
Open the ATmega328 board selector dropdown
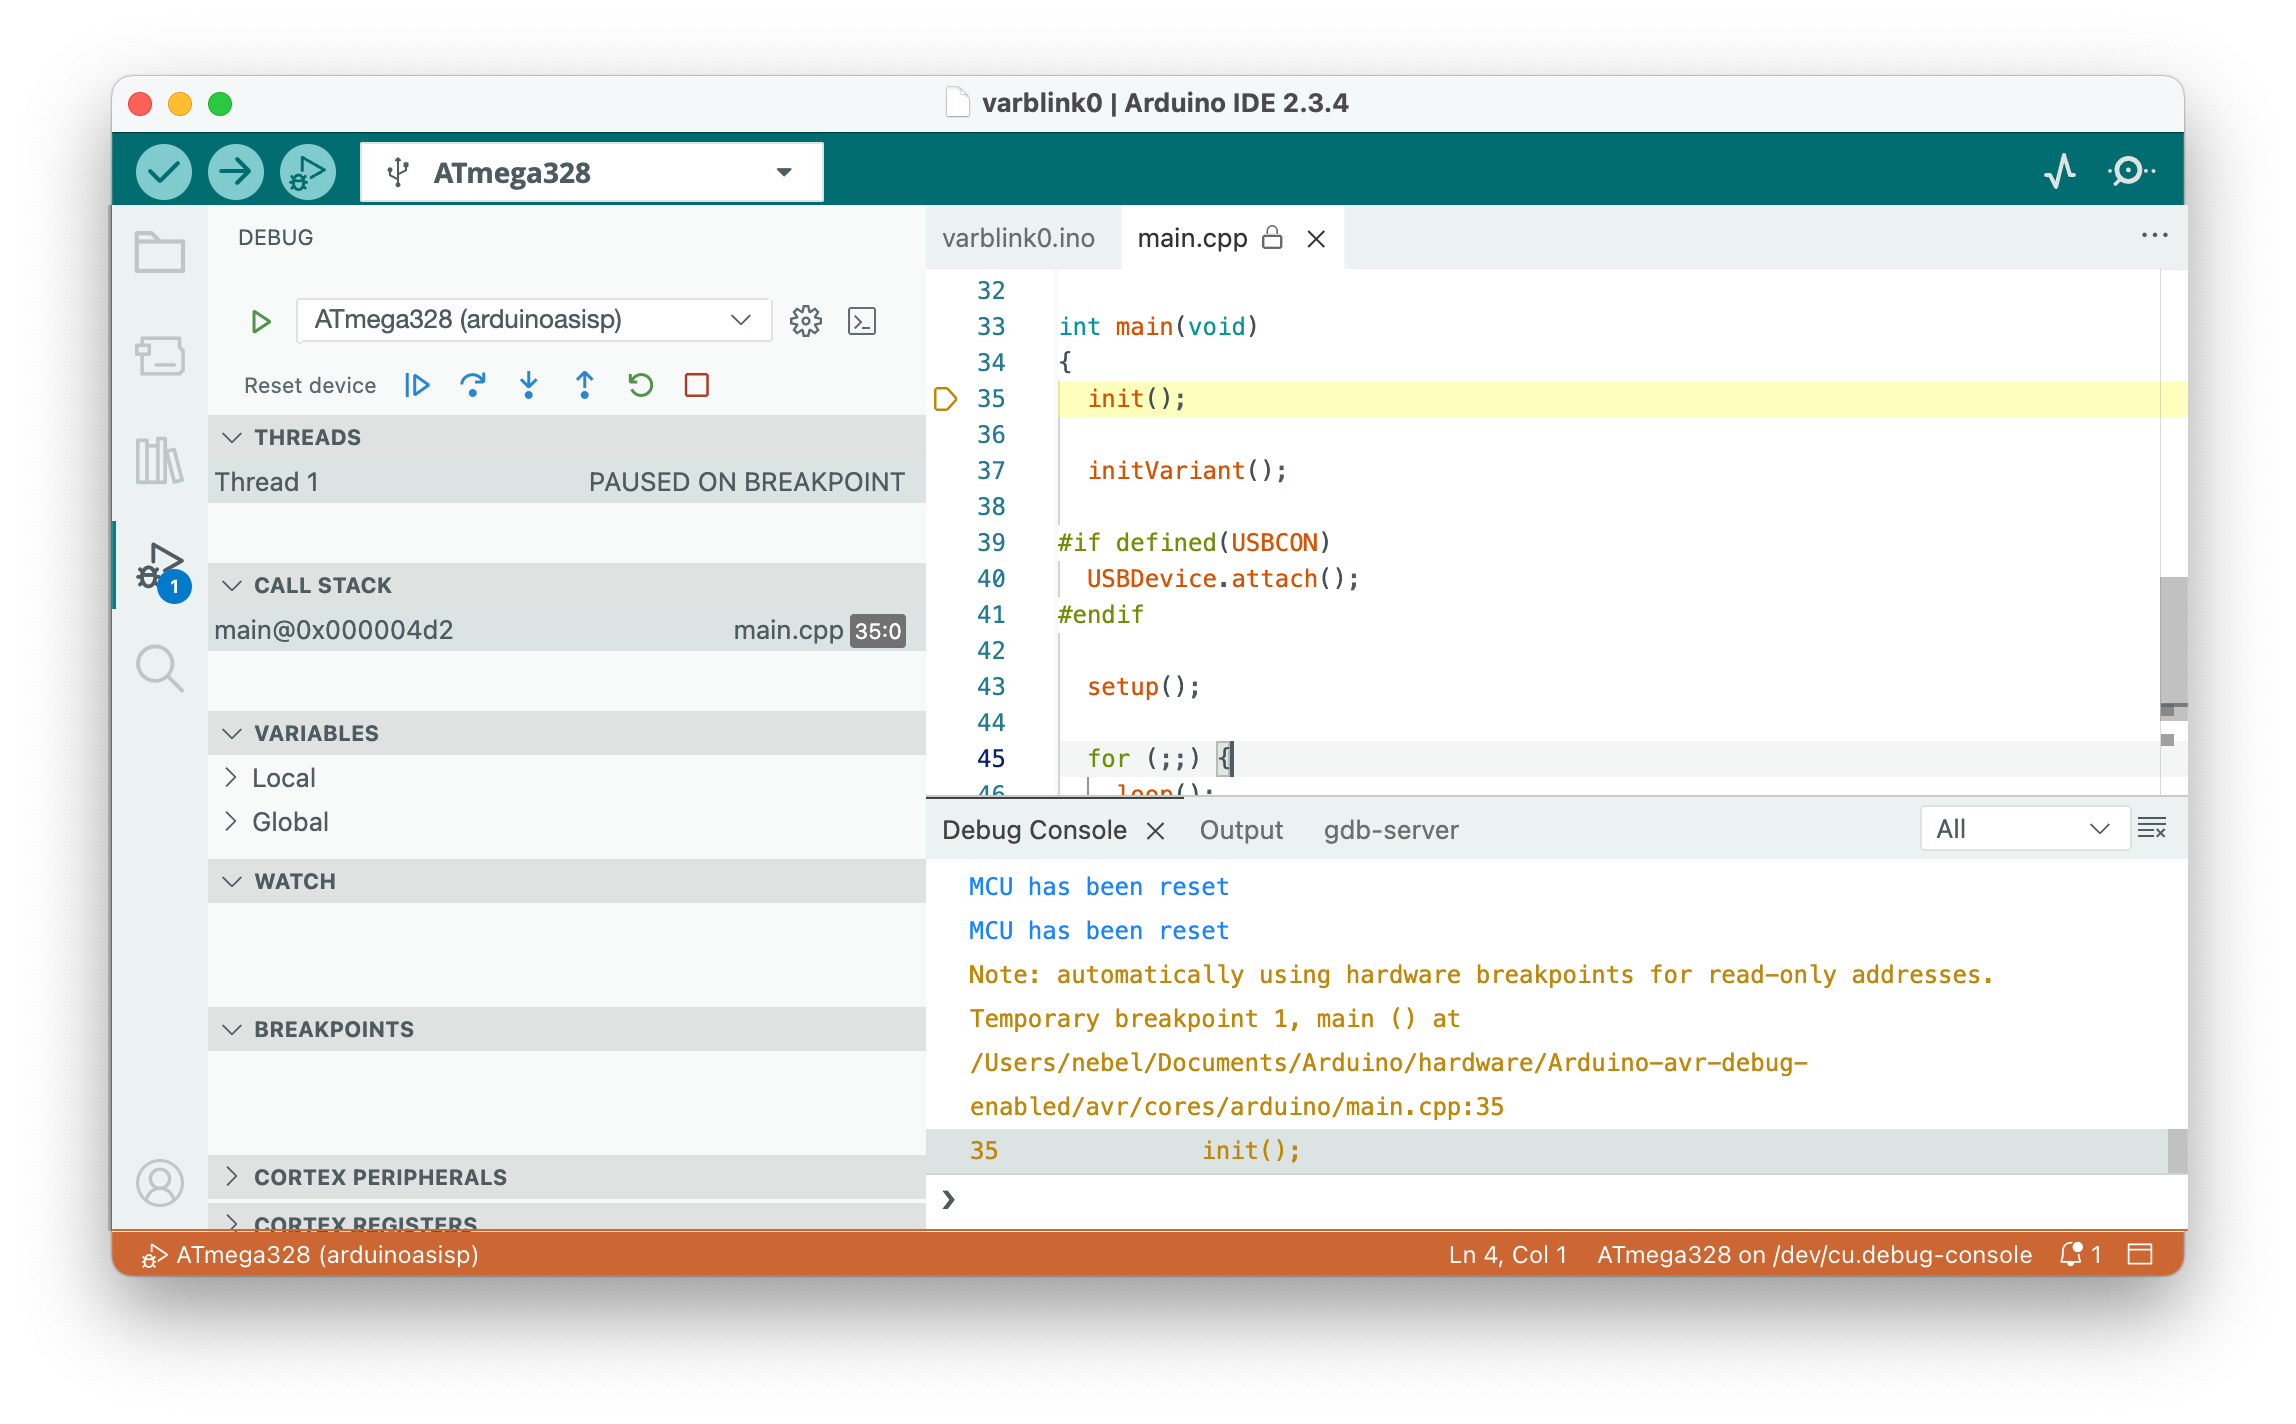(592, 172)
